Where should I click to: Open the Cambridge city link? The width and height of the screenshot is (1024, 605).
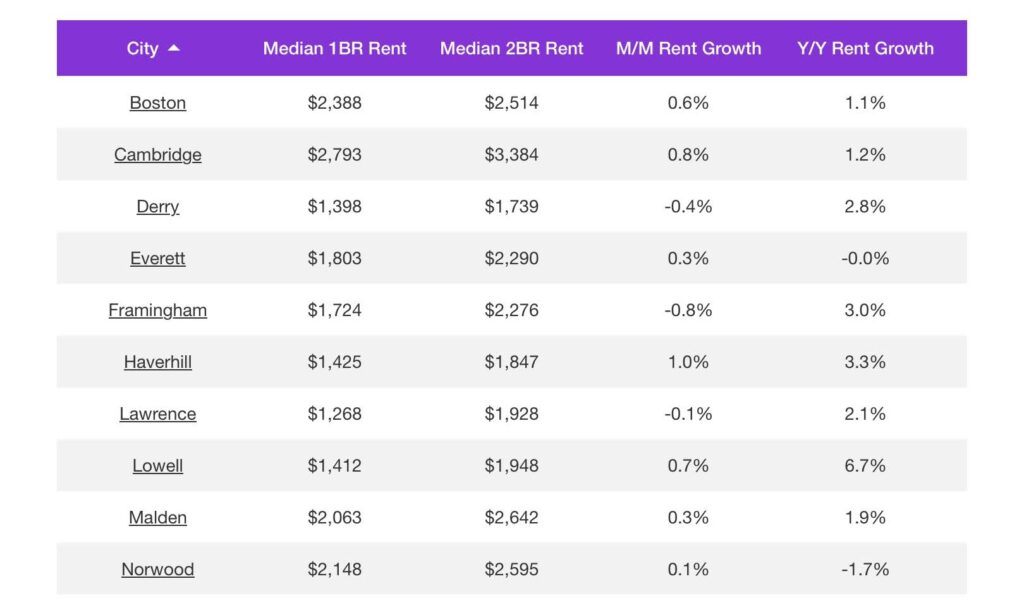158,155
